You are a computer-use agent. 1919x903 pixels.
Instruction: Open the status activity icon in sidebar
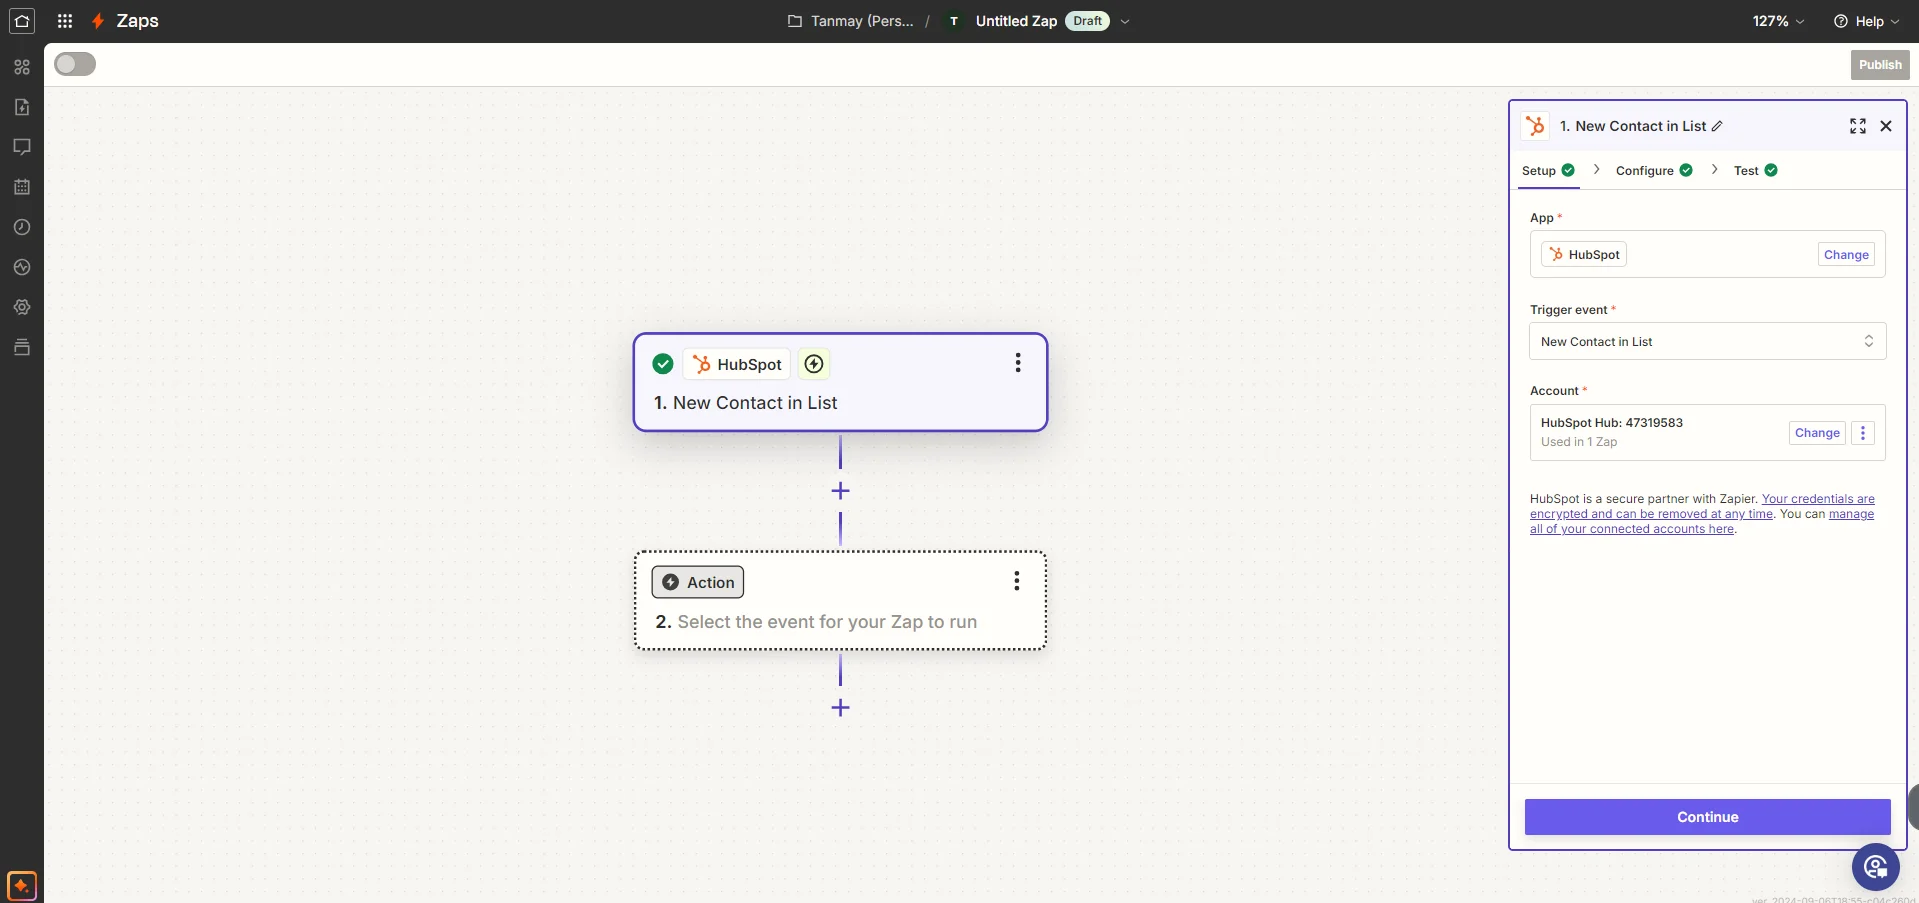coord(22,267)
